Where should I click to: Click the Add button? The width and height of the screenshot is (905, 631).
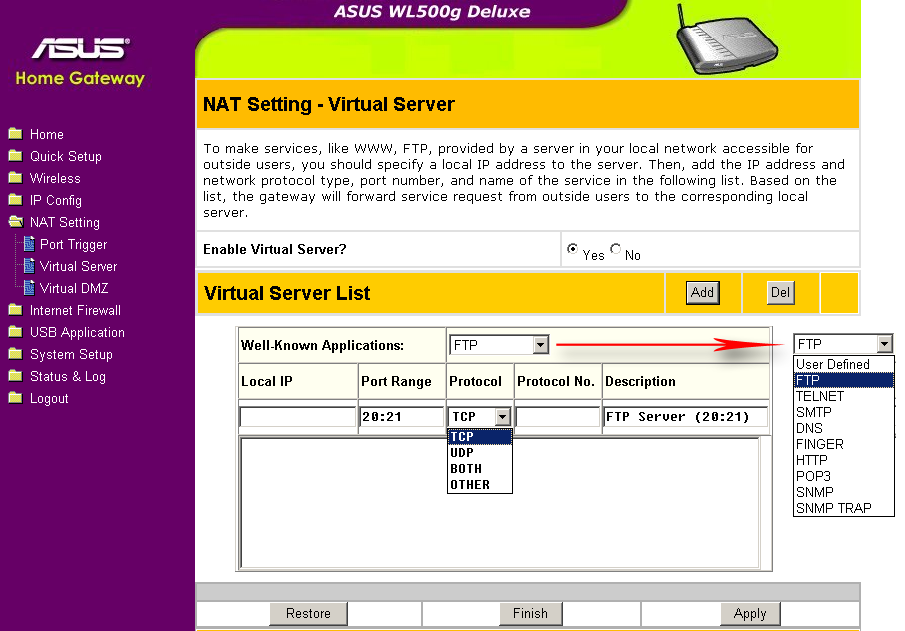(702, 293)
